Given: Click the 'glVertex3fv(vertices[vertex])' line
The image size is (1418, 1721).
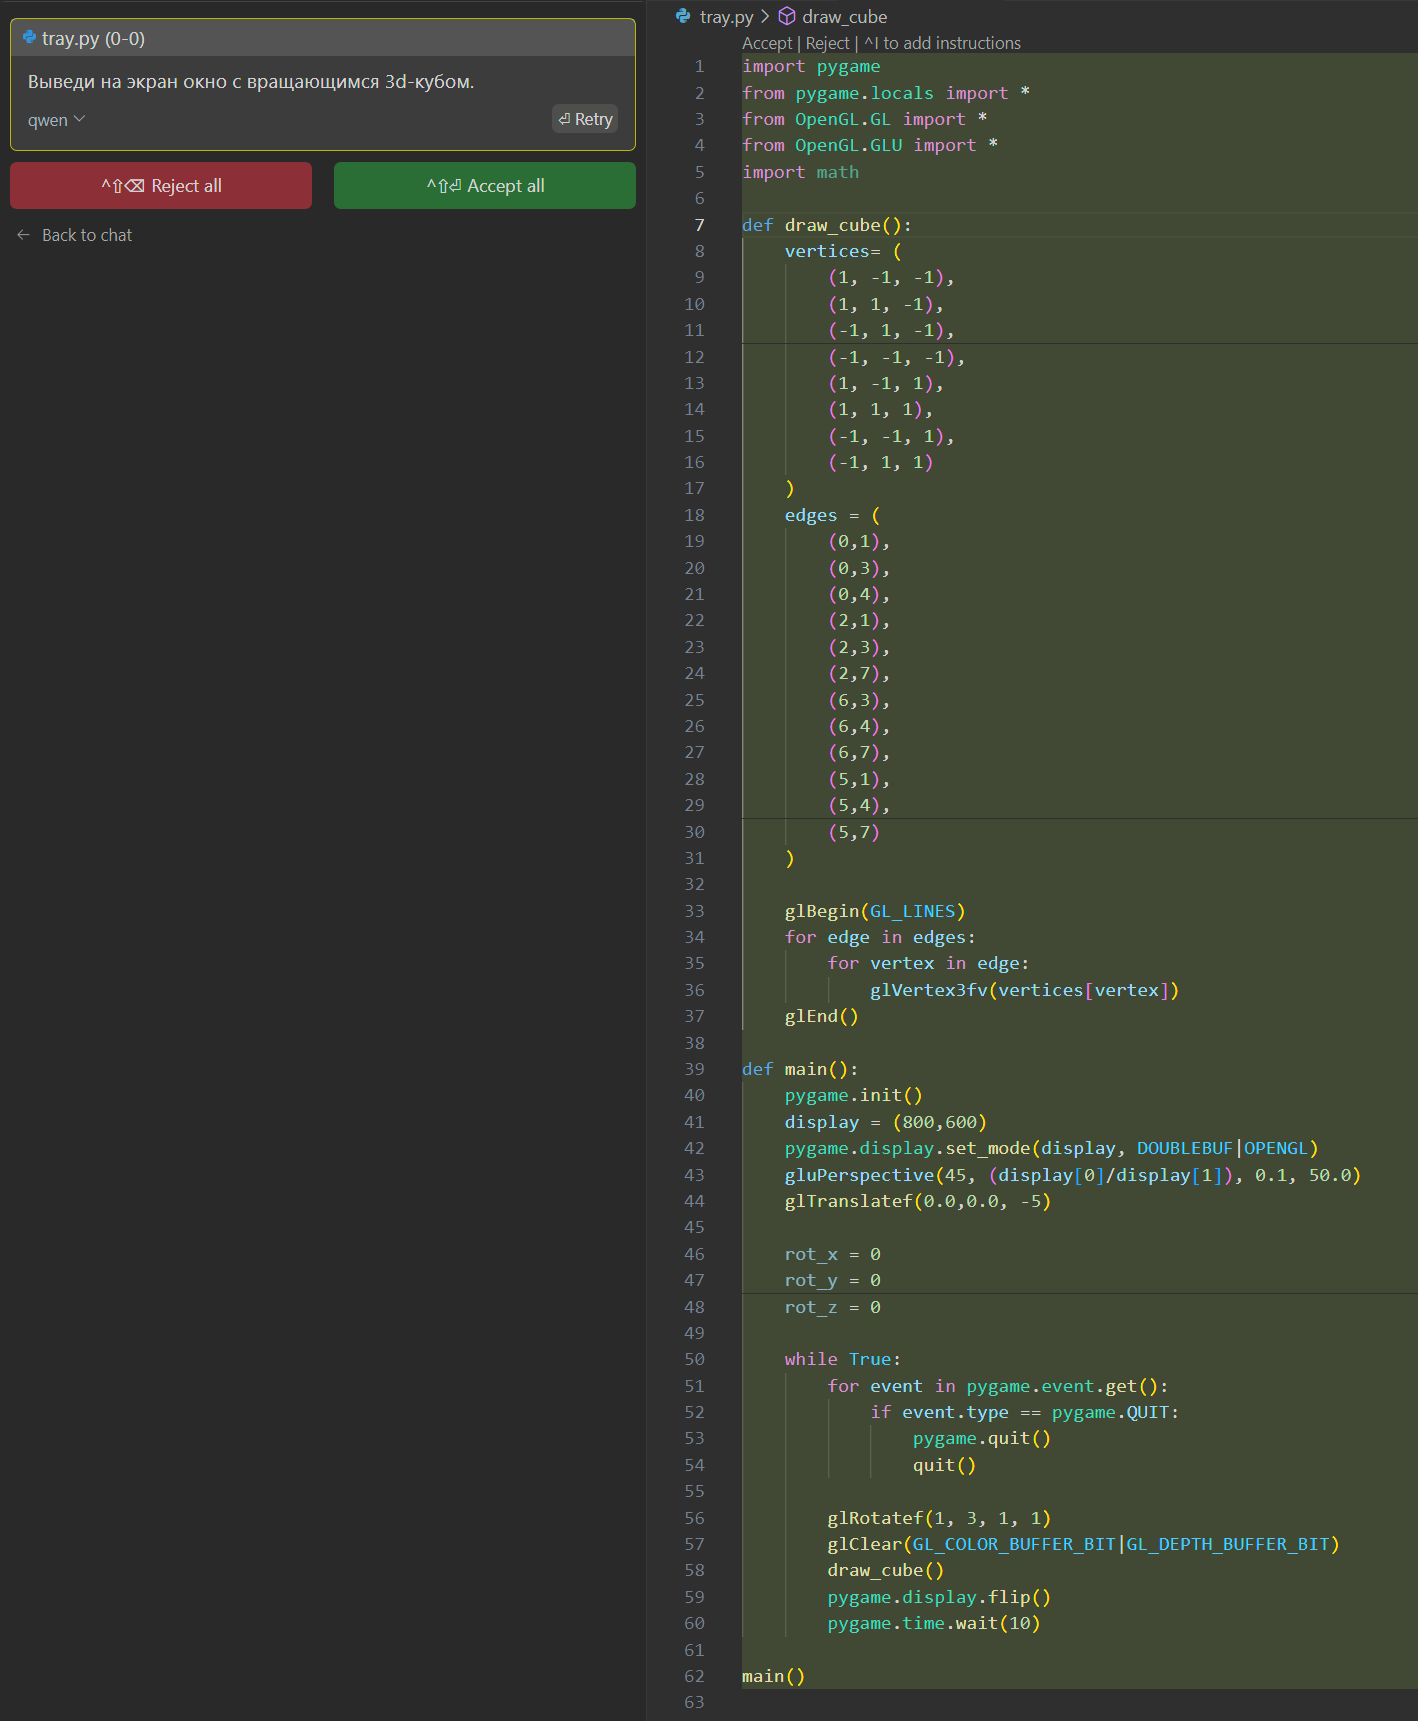Looking at the screenshot, I should (x=1024, y=990).
